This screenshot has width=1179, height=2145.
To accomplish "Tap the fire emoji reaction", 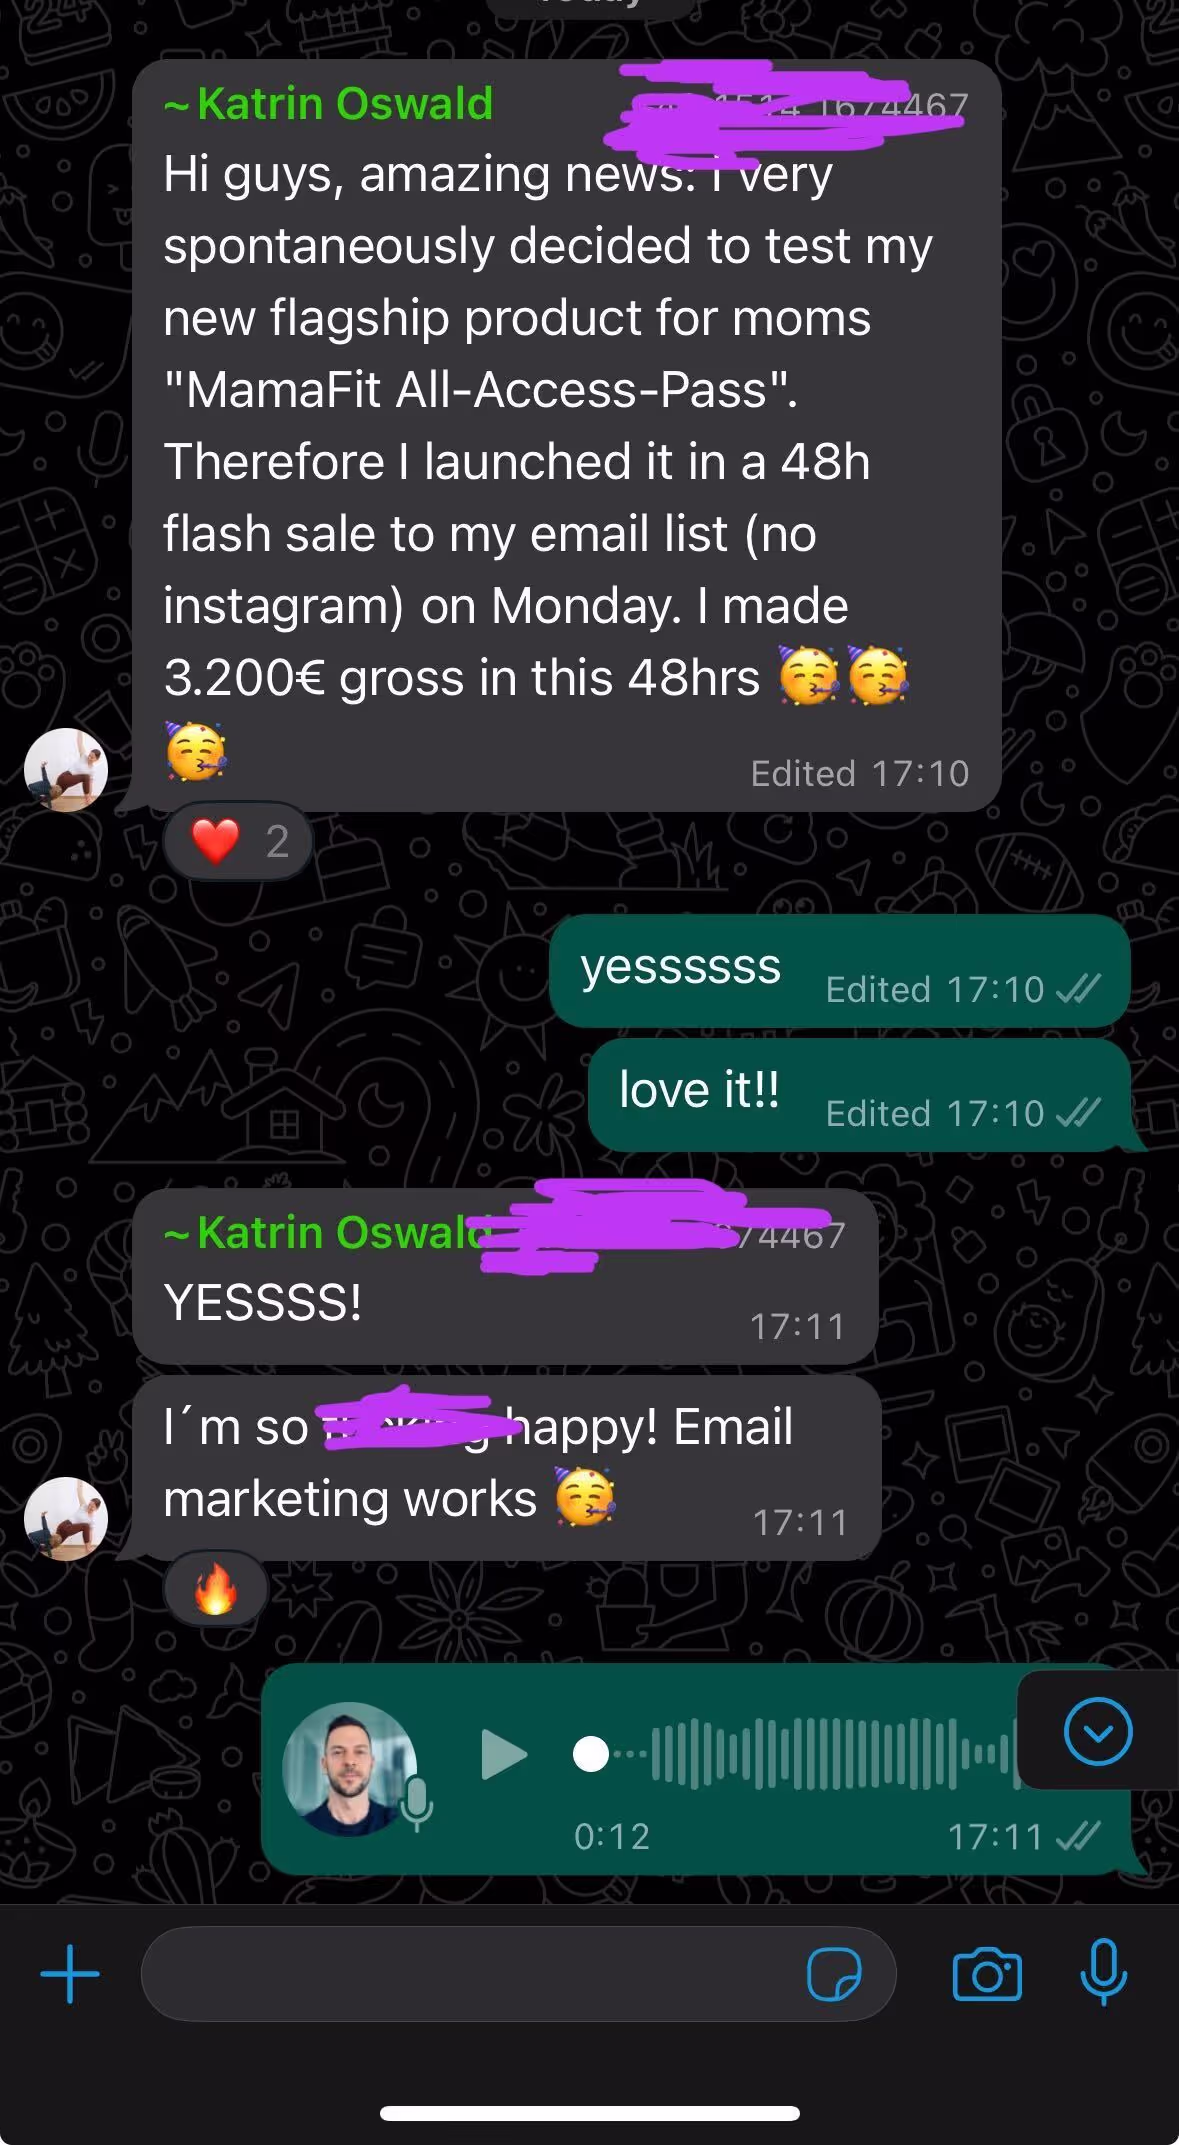I will 215,1589.
